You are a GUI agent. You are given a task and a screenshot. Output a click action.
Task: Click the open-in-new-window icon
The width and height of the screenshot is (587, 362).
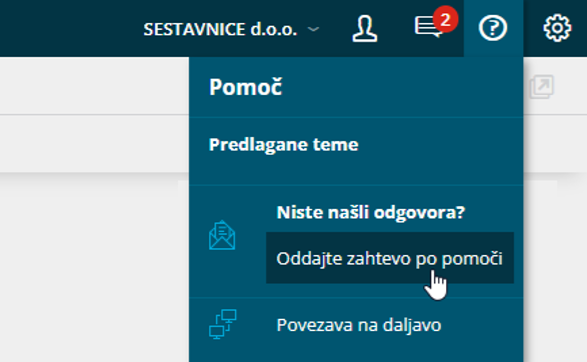pos(541,87)
